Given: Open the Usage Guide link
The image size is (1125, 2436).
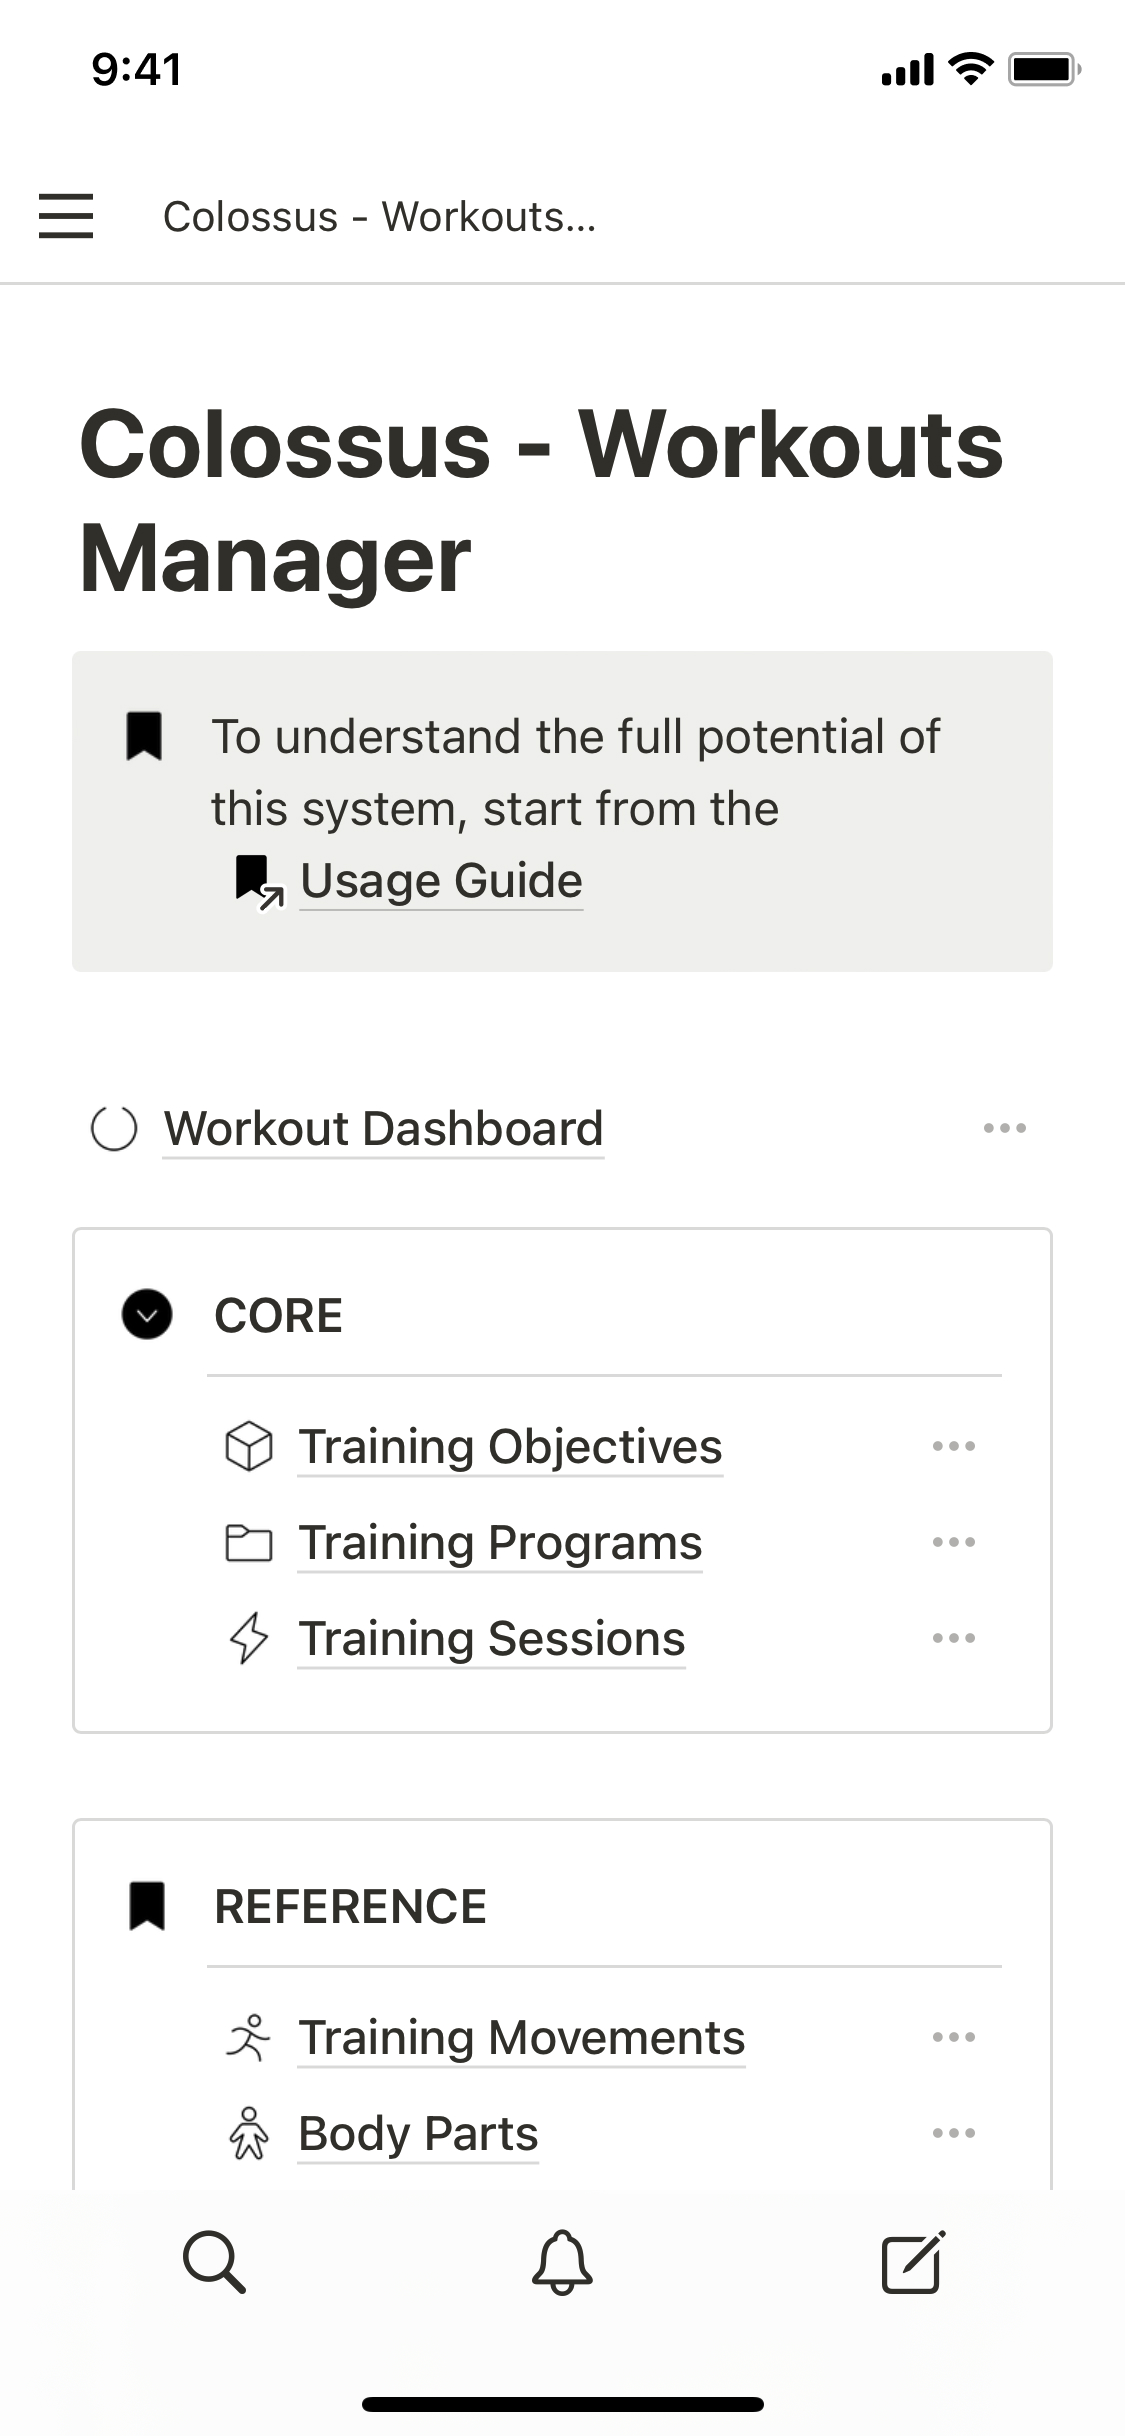Looking at the screenshot, I should [x=441, y=881].
